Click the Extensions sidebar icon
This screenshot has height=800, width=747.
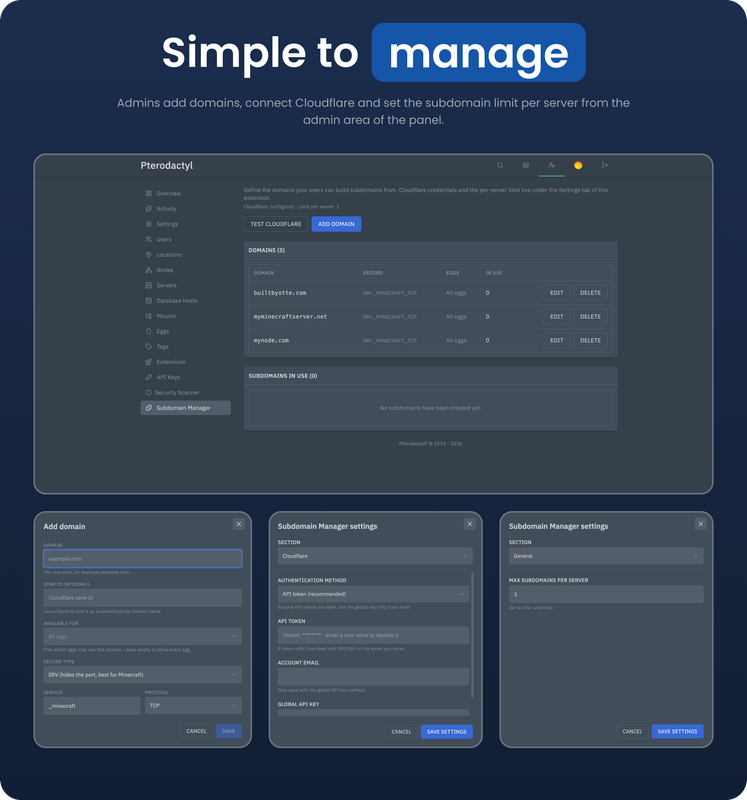(148, 362)
